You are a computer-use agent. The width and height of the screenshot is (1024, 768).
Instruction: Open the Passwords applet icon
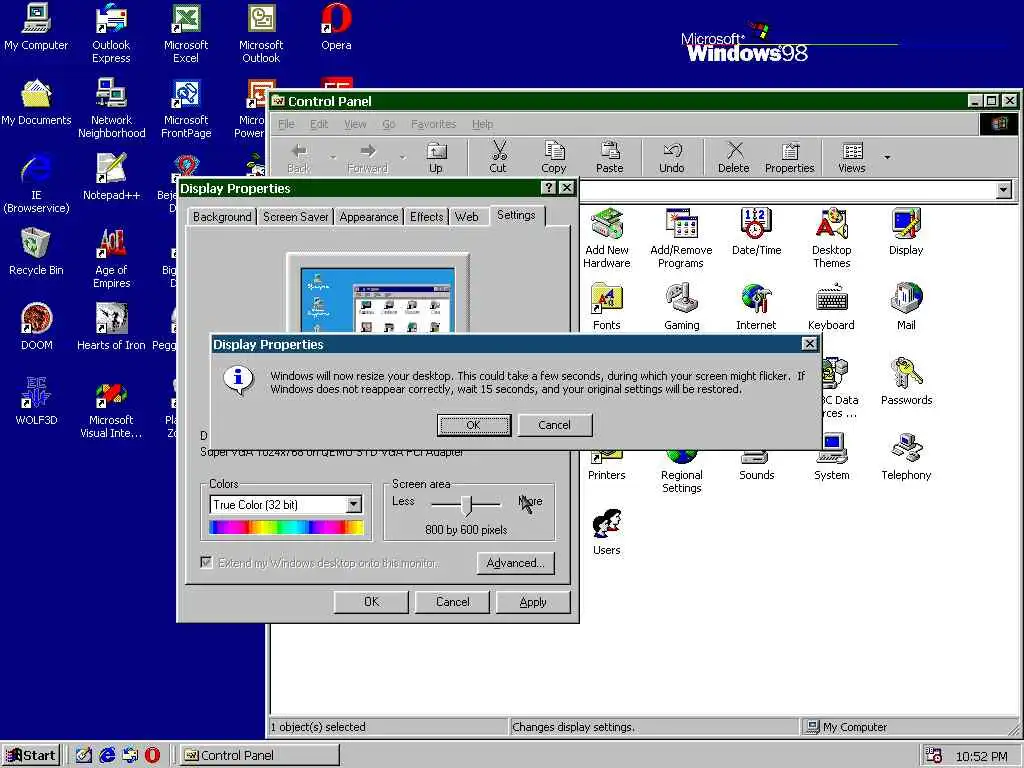pyautogui.click(x=906, y=381)
